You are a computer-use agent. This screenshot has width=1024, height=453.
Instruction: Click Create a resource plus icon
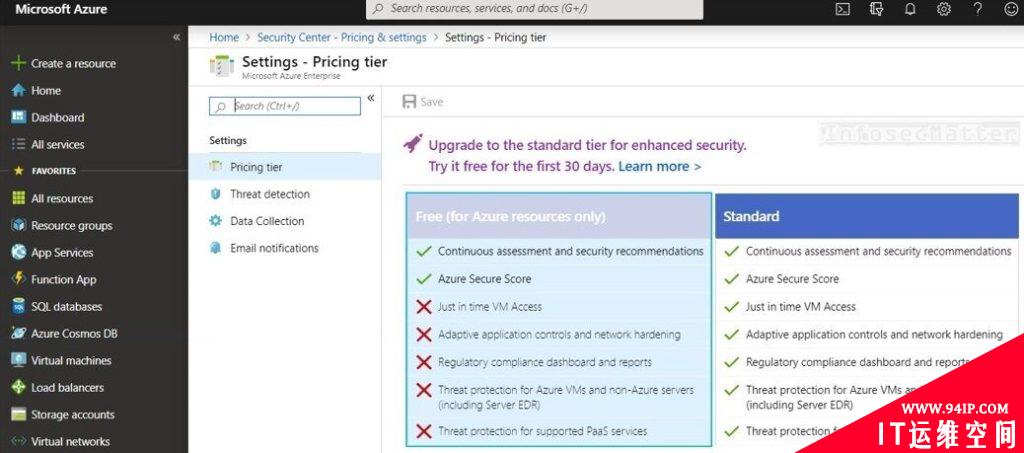(18, 63)
